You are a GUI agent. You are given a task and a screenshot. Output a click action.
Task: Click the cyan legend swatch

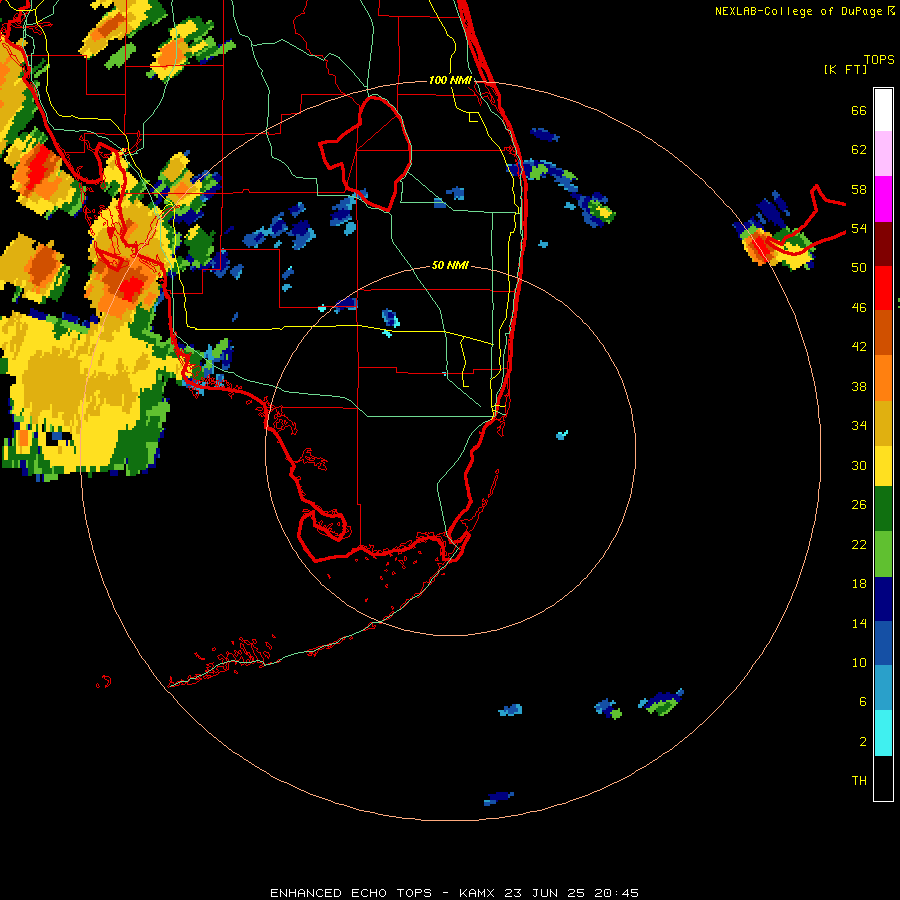coord(883,733)
